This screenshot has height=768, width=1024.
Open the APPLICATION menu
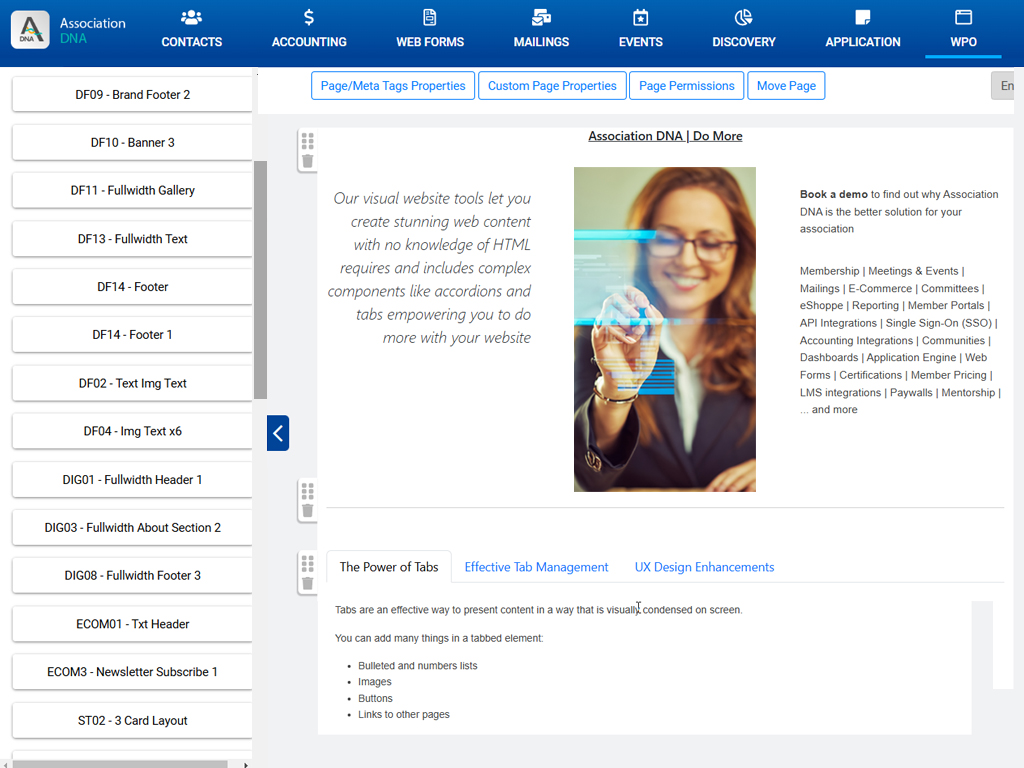(863, 42)
